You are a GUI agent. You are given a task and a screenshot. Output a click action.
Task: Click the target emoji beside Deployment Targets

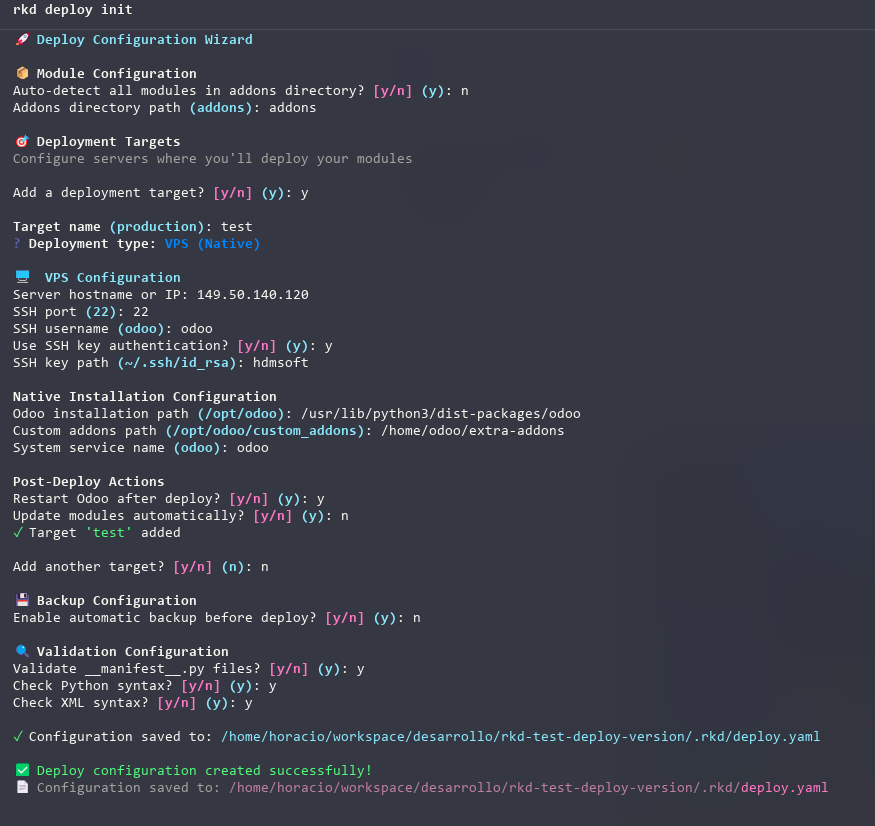pos(22,142)
